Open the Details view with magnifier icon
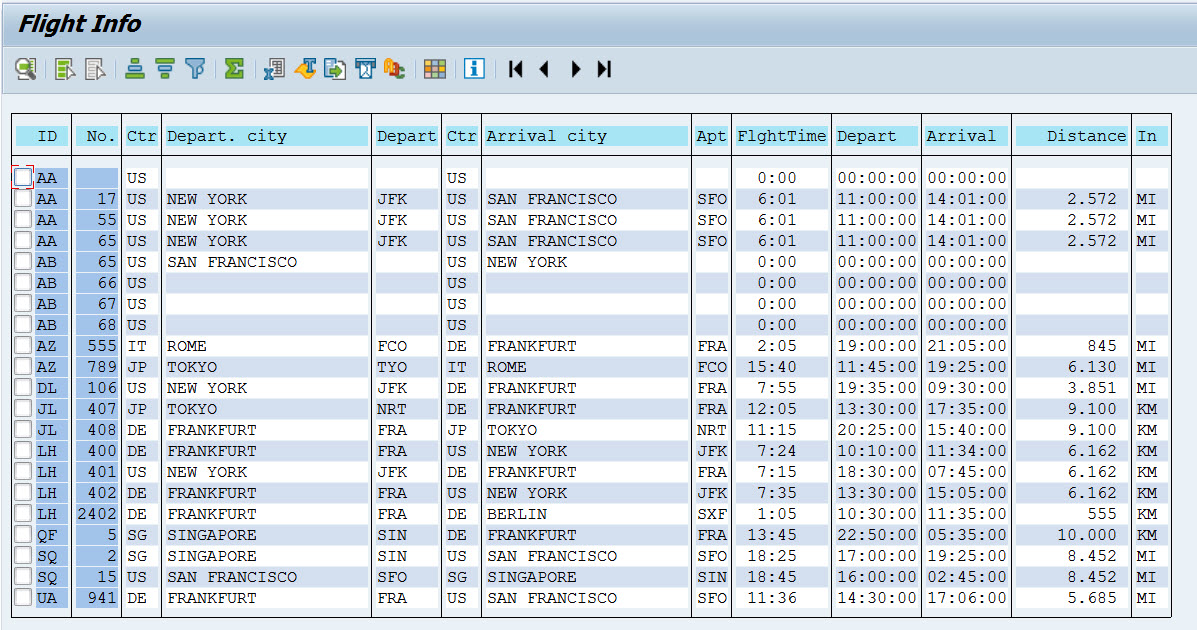1197x630 pixels. (x=25, y=69)
